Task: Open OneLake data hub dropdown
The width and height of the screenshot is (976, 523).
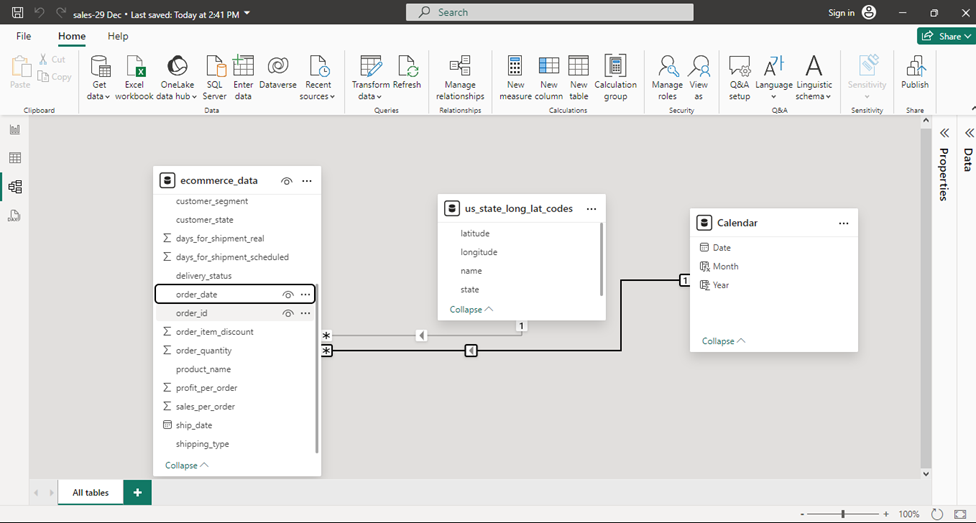Action: click(x=177, y=78)
